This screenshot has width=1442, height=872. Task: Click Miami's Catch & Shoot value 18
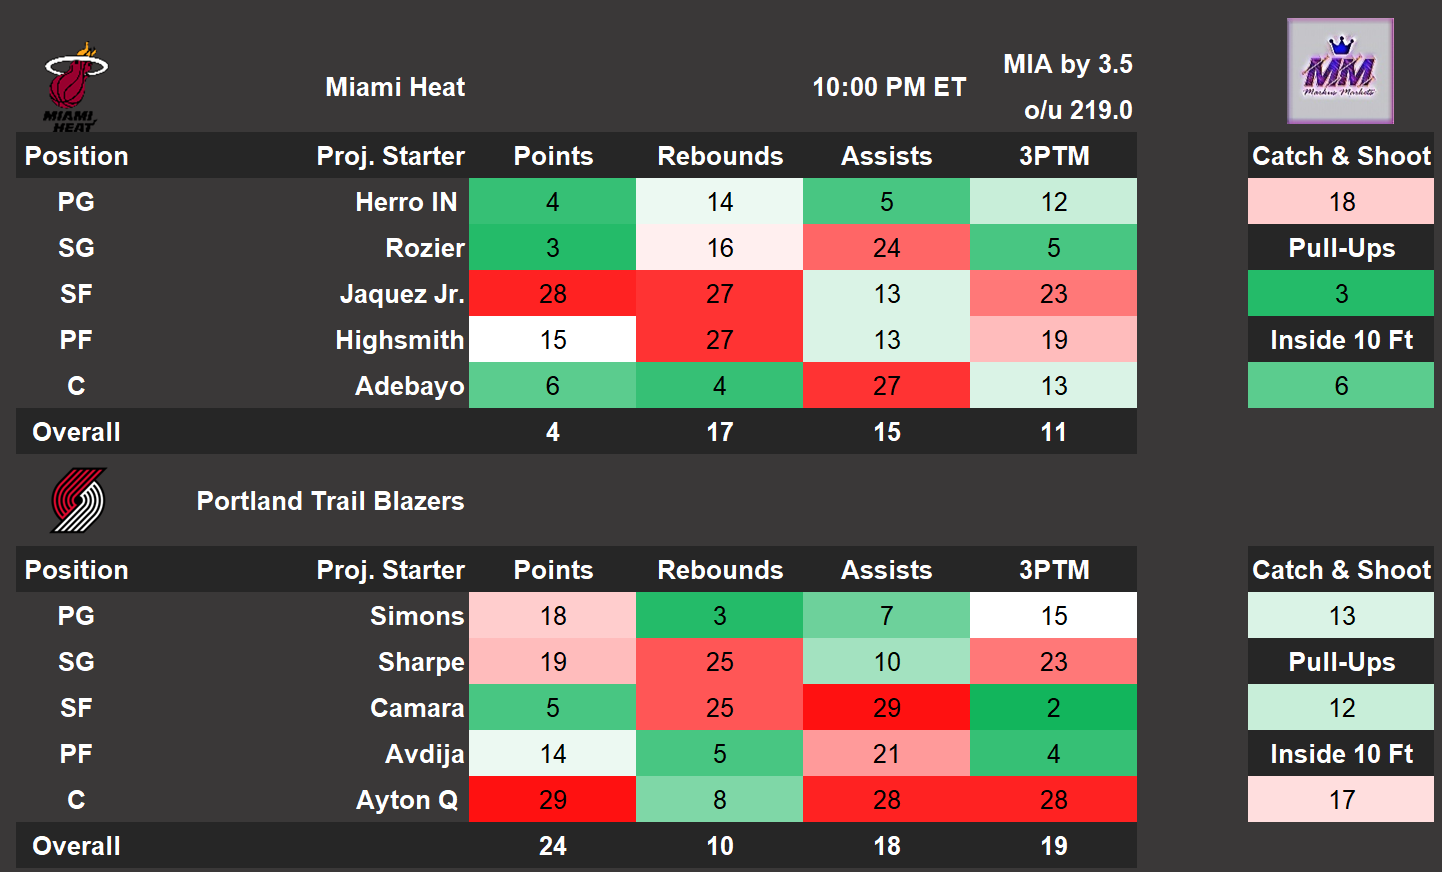1341,202
